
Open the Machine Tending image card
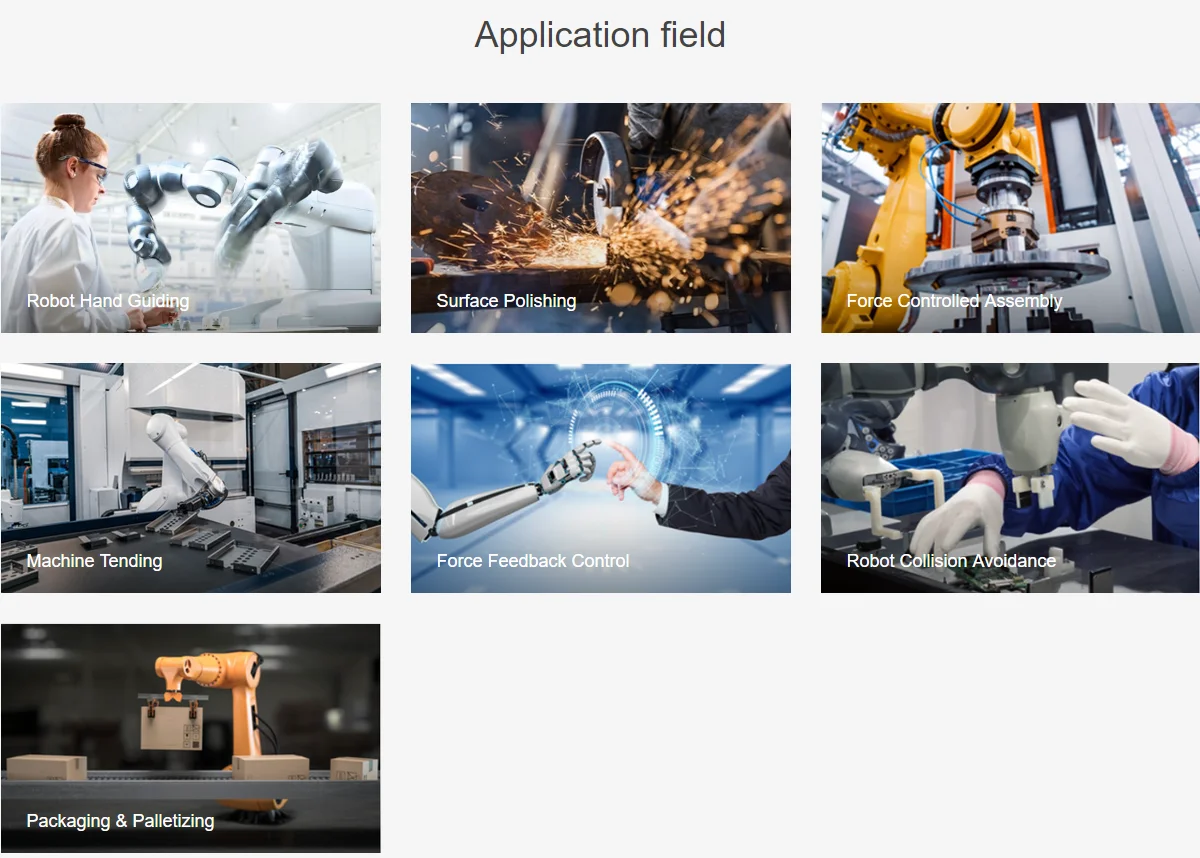tap(190, 478)
